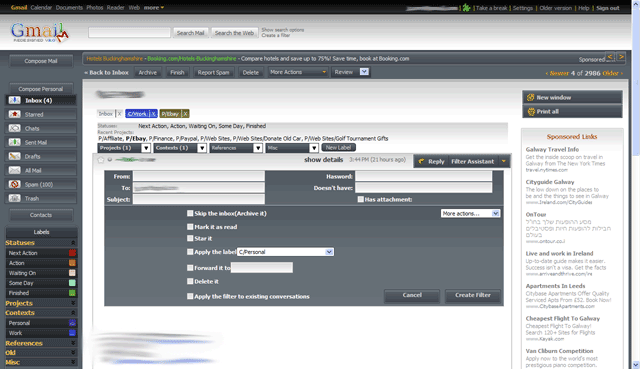Check Apply filter to existing conversations
Screen dimensions: 640x369
[x=190, y=296]
